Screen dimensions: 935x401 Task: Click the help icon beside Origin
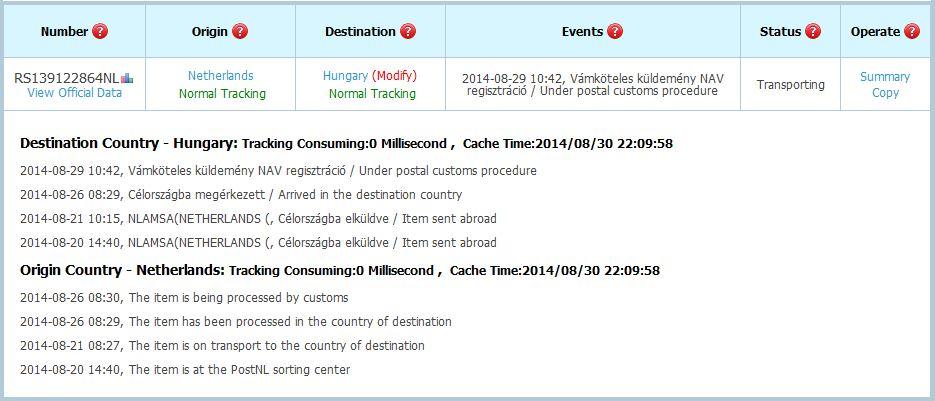tap(240, 31)
